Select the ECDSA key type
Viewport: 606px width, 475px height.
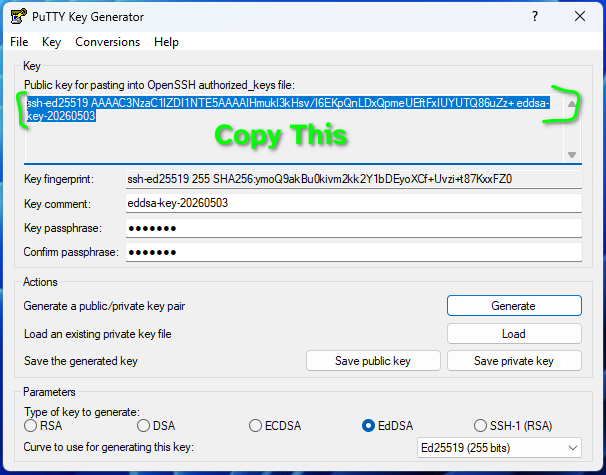(x=275, y=426)
